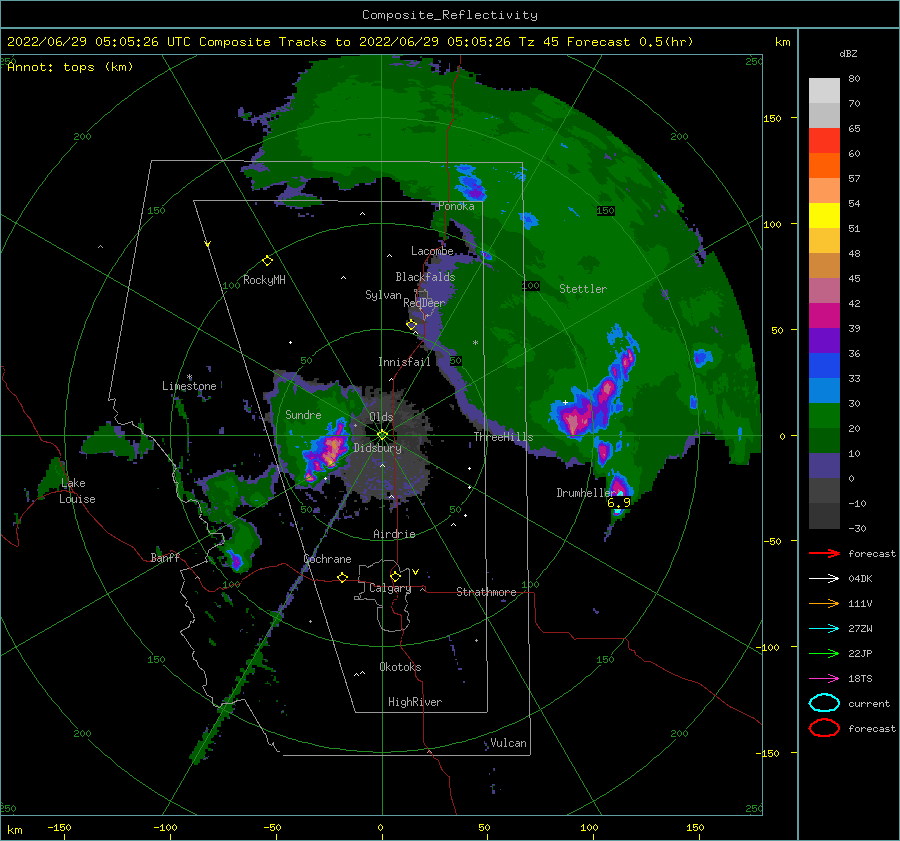
Task: Click the yellow diamond marker below Cochrane
Action: [x=343, y=578]
